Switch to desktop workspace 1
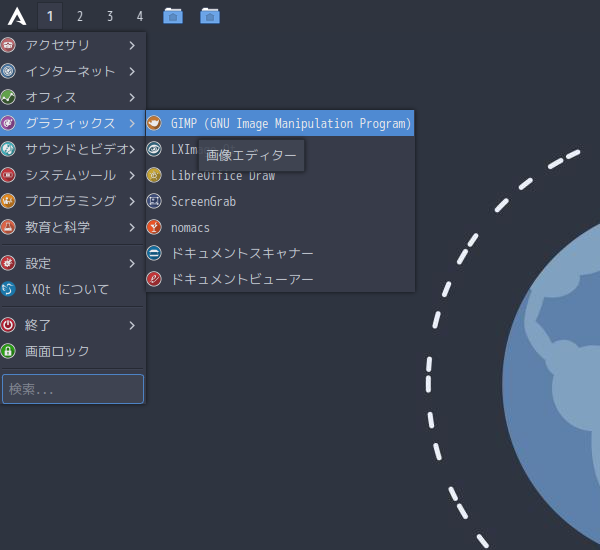 50,16
